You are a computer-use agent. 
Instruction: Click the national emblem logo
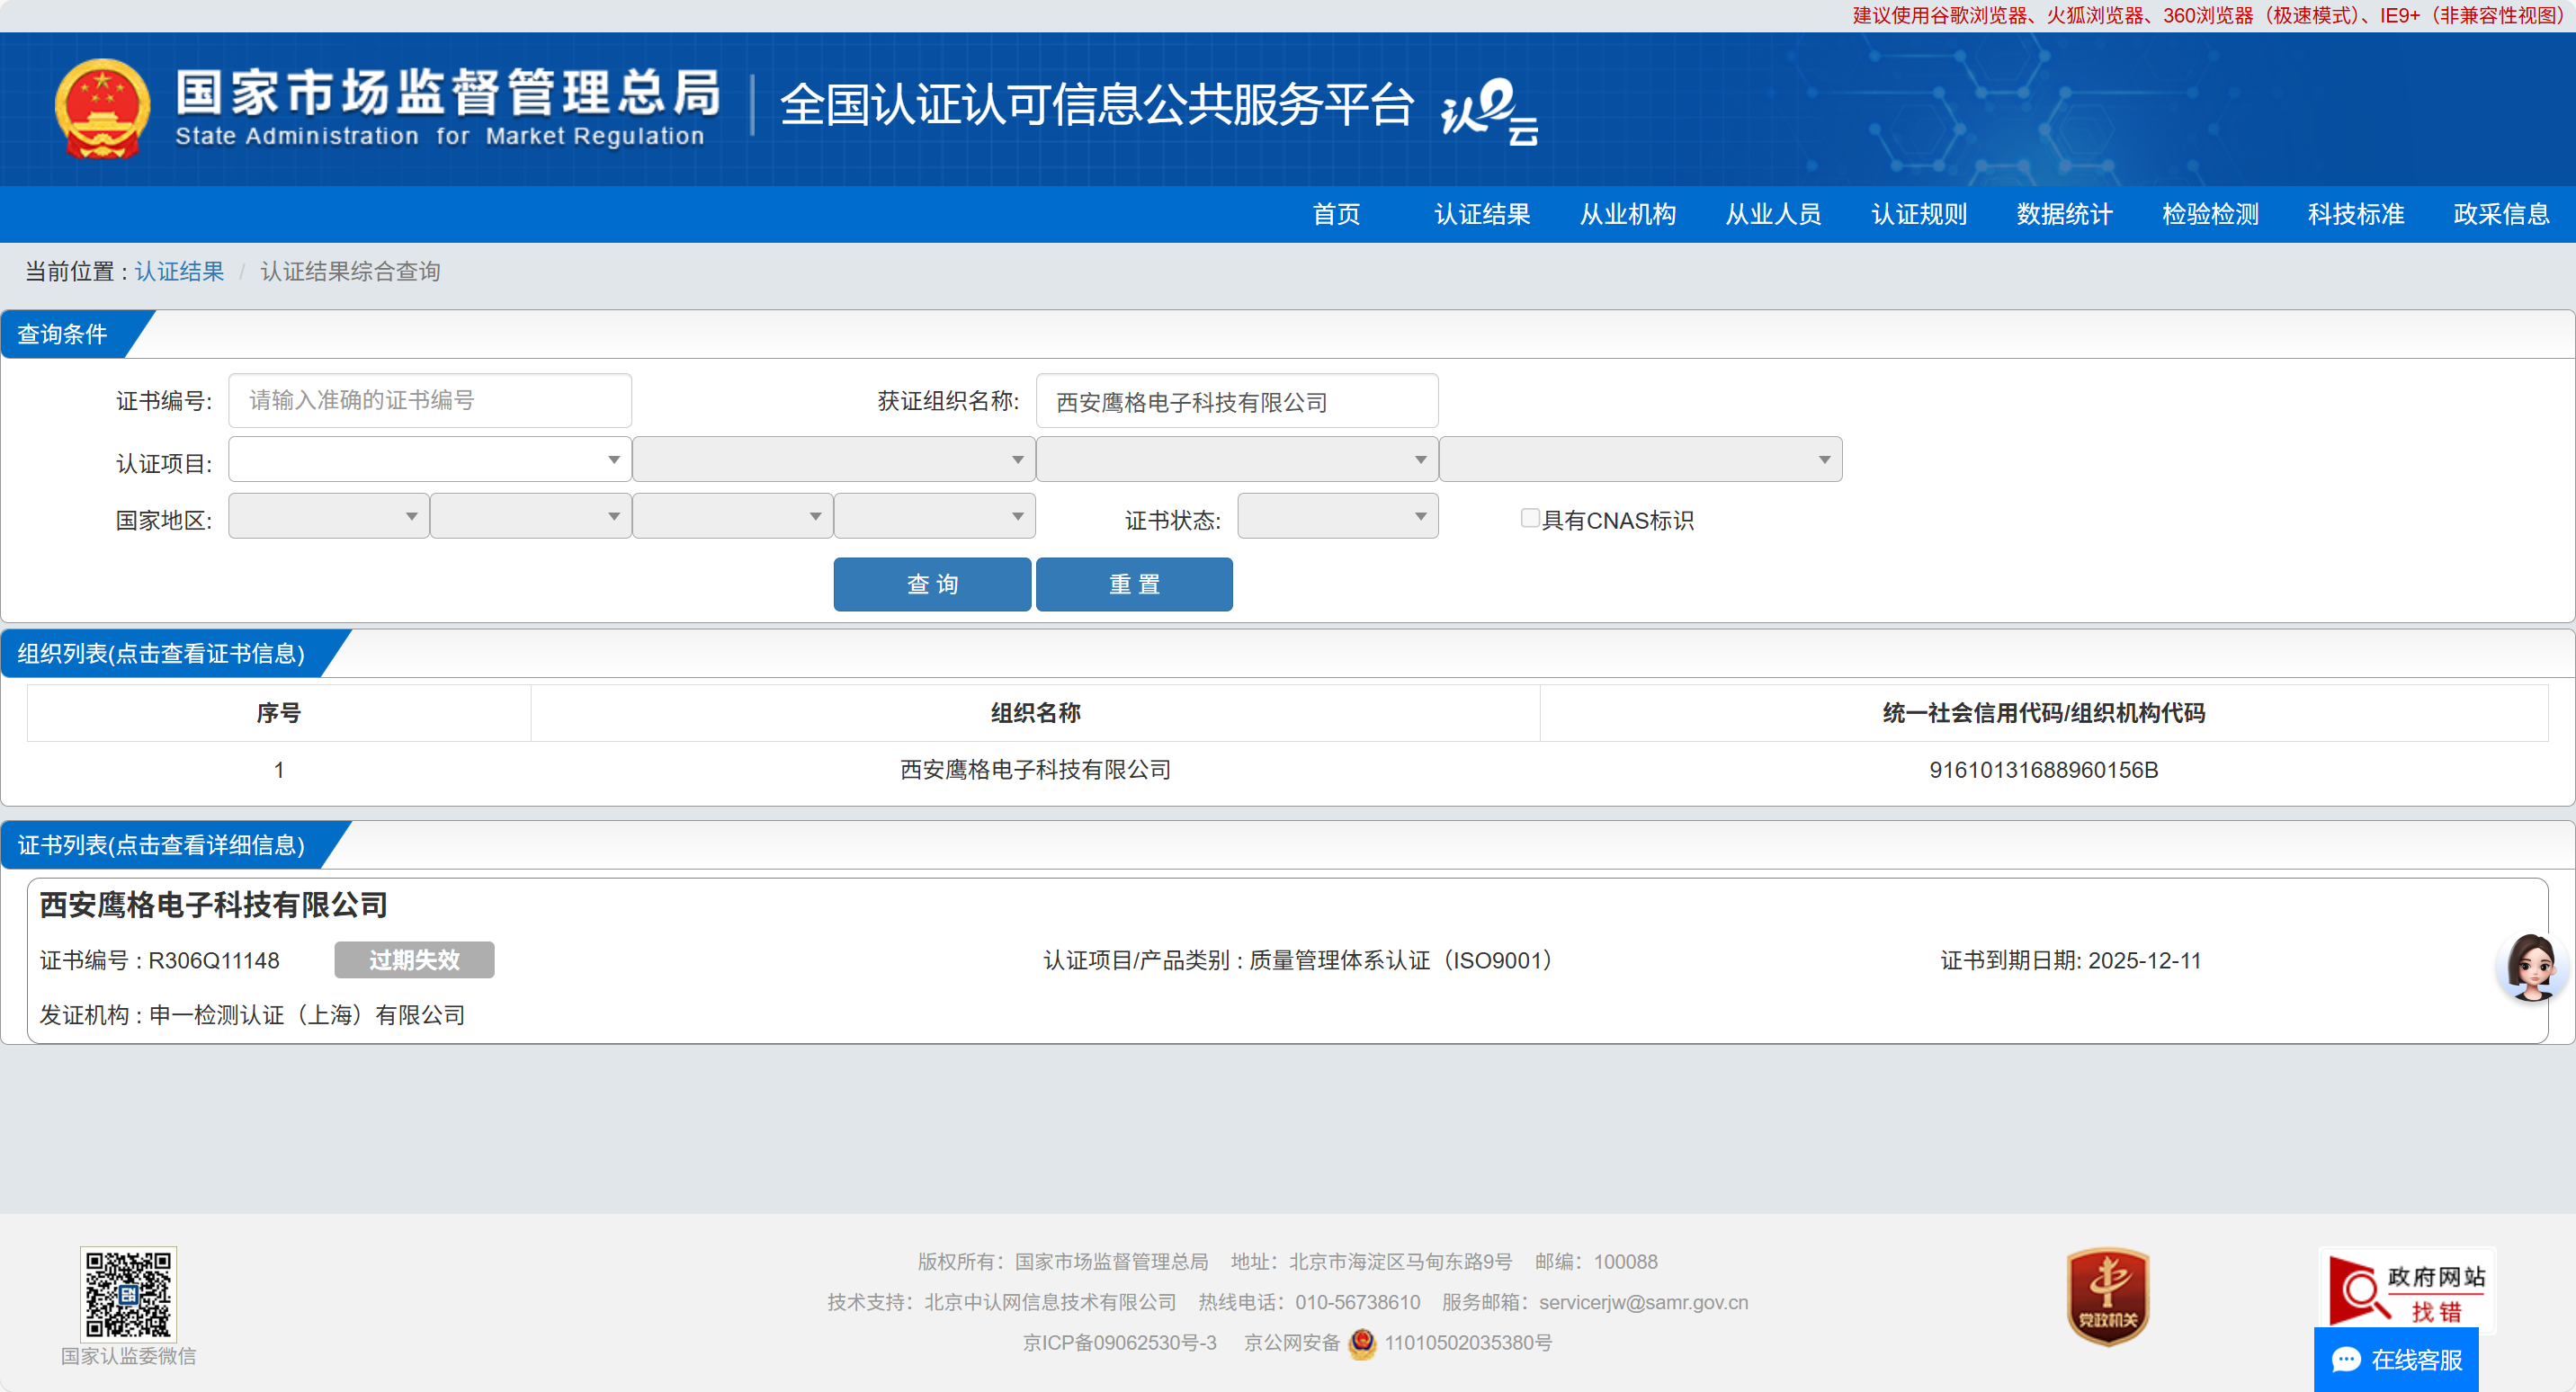pyautogui.click(x=102, y=108)
